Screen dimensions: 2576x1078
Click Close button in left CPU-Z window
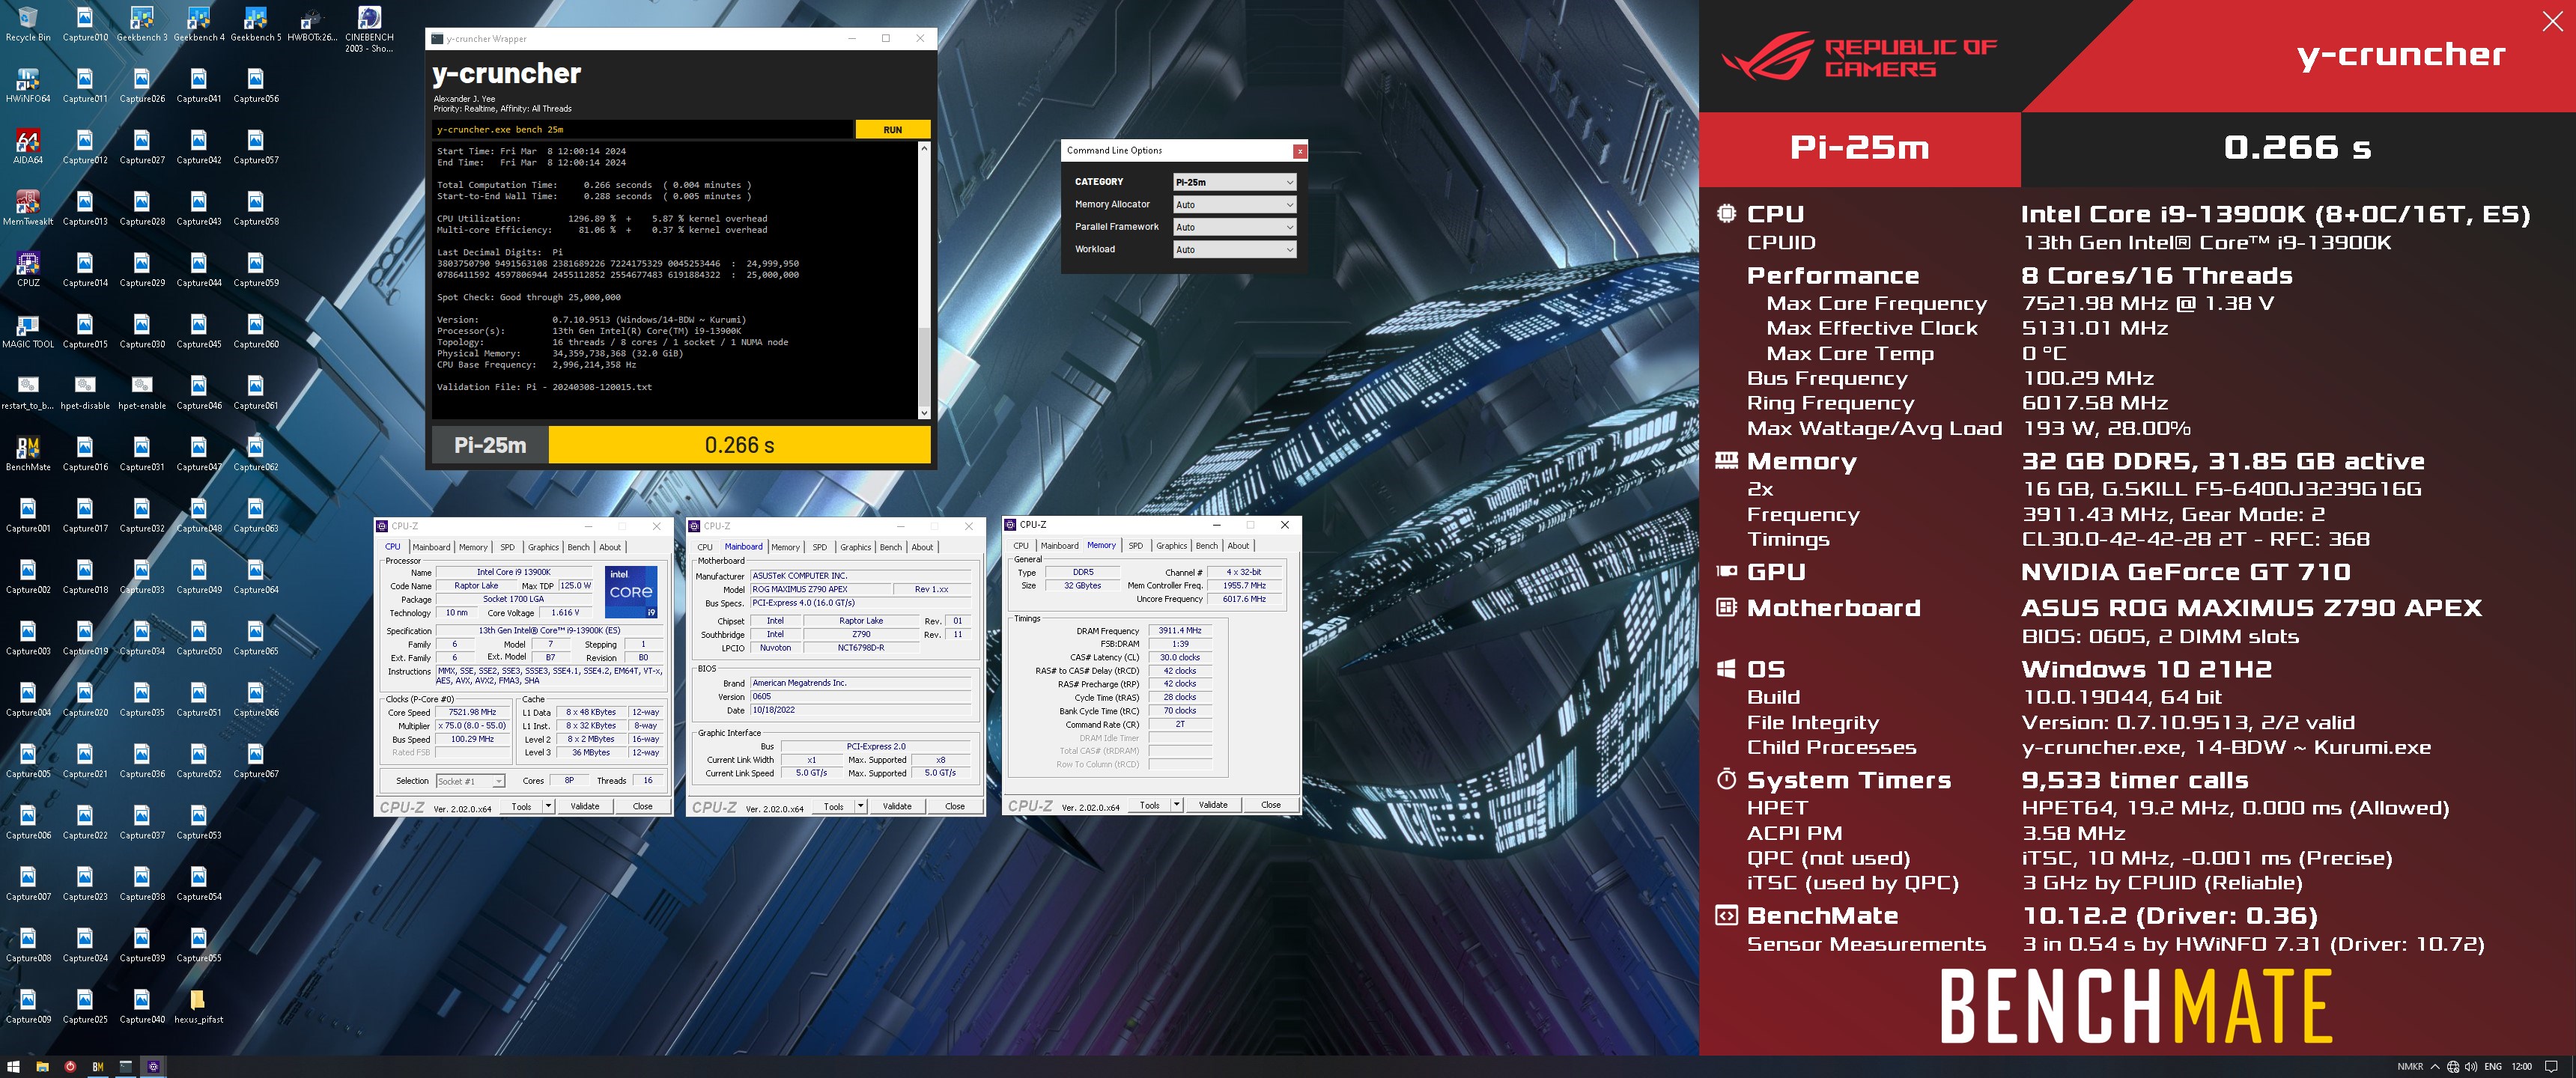pos(642,806)
